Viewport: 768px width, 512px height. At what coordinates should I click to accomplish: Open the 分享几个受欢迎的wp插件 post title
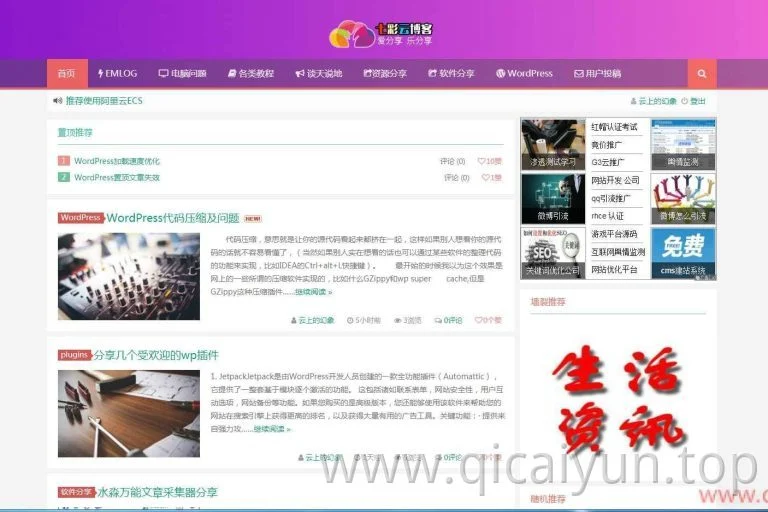(x=156, y=355)
